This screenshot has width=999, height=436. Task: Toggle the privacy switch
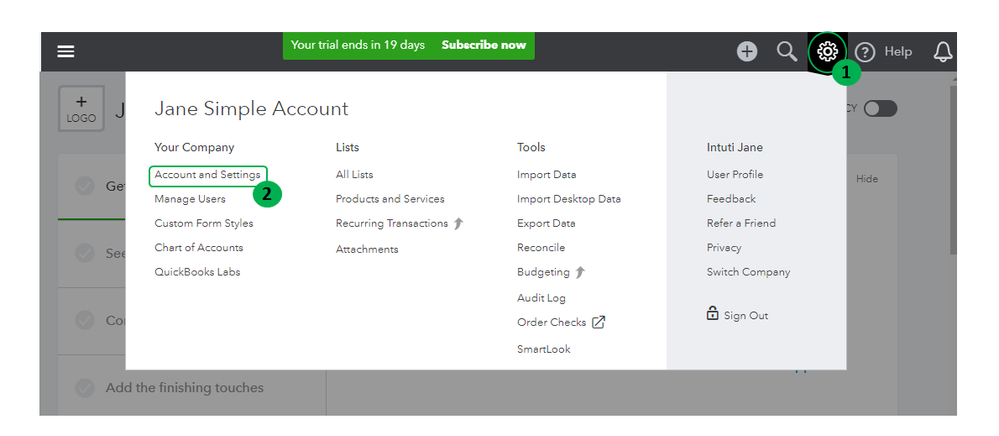point(880,109)
